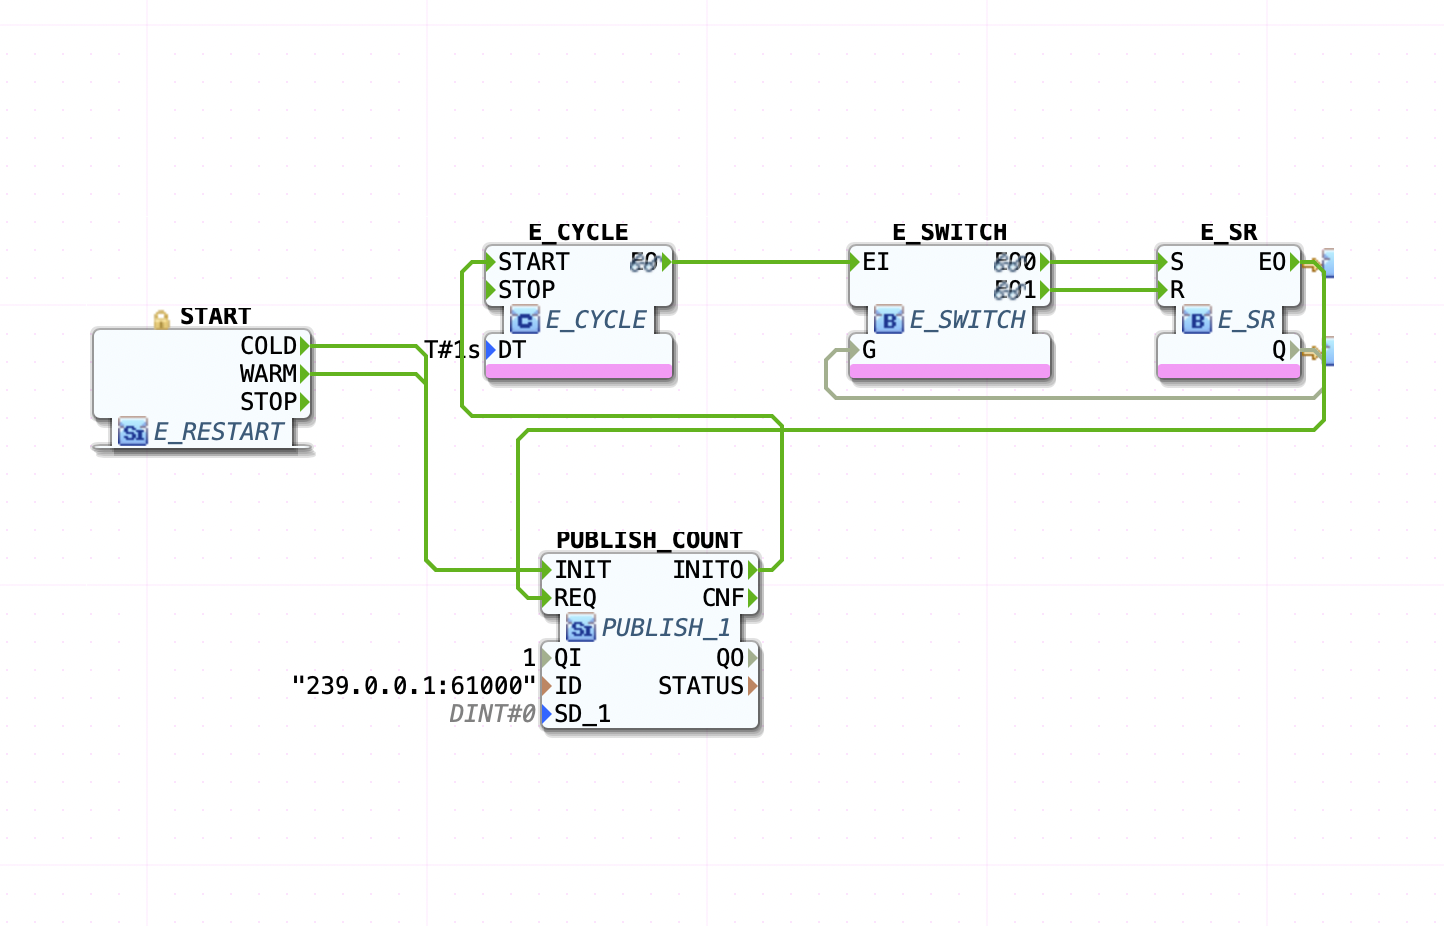Select the E_CYCLE block name label
Viewport: 1444px width, 926px height.
(x=578, y=232)
